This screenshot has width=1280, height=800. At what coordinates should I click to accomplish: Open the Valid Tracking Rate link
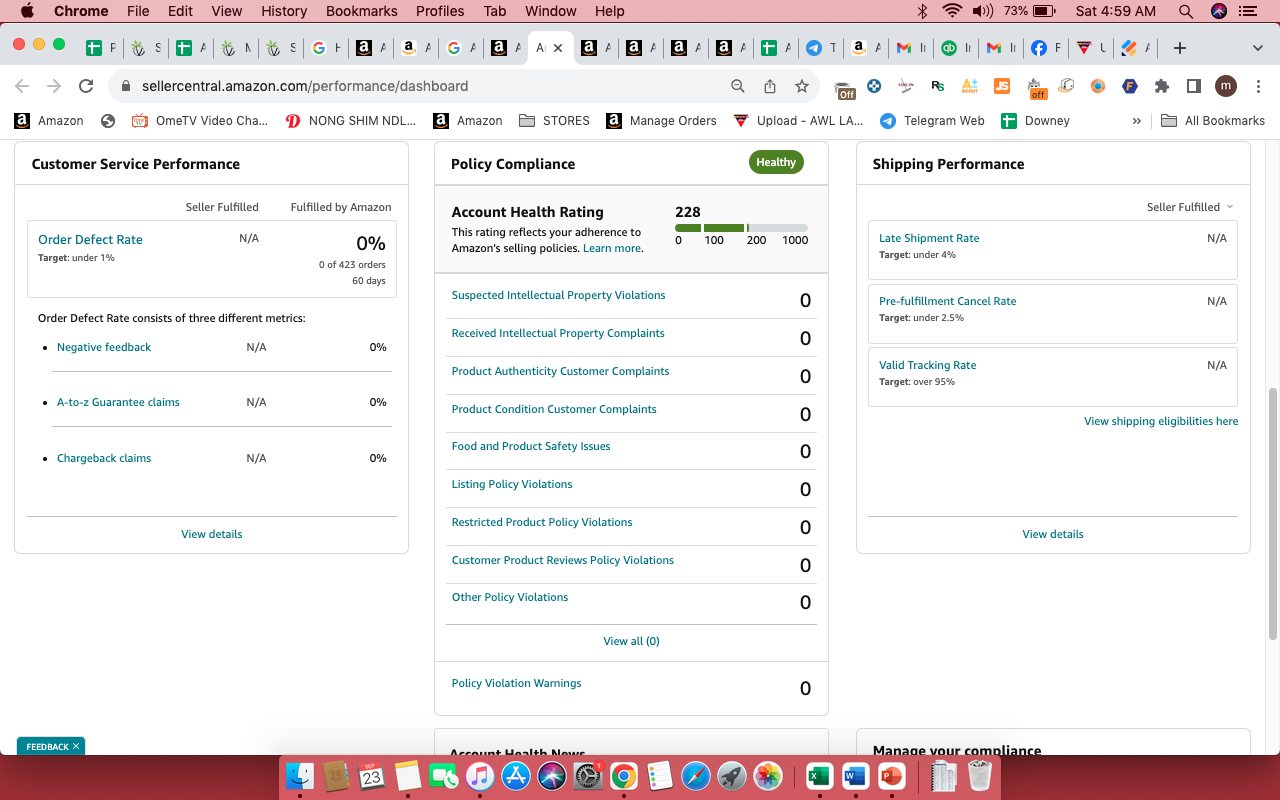point(927,365)
